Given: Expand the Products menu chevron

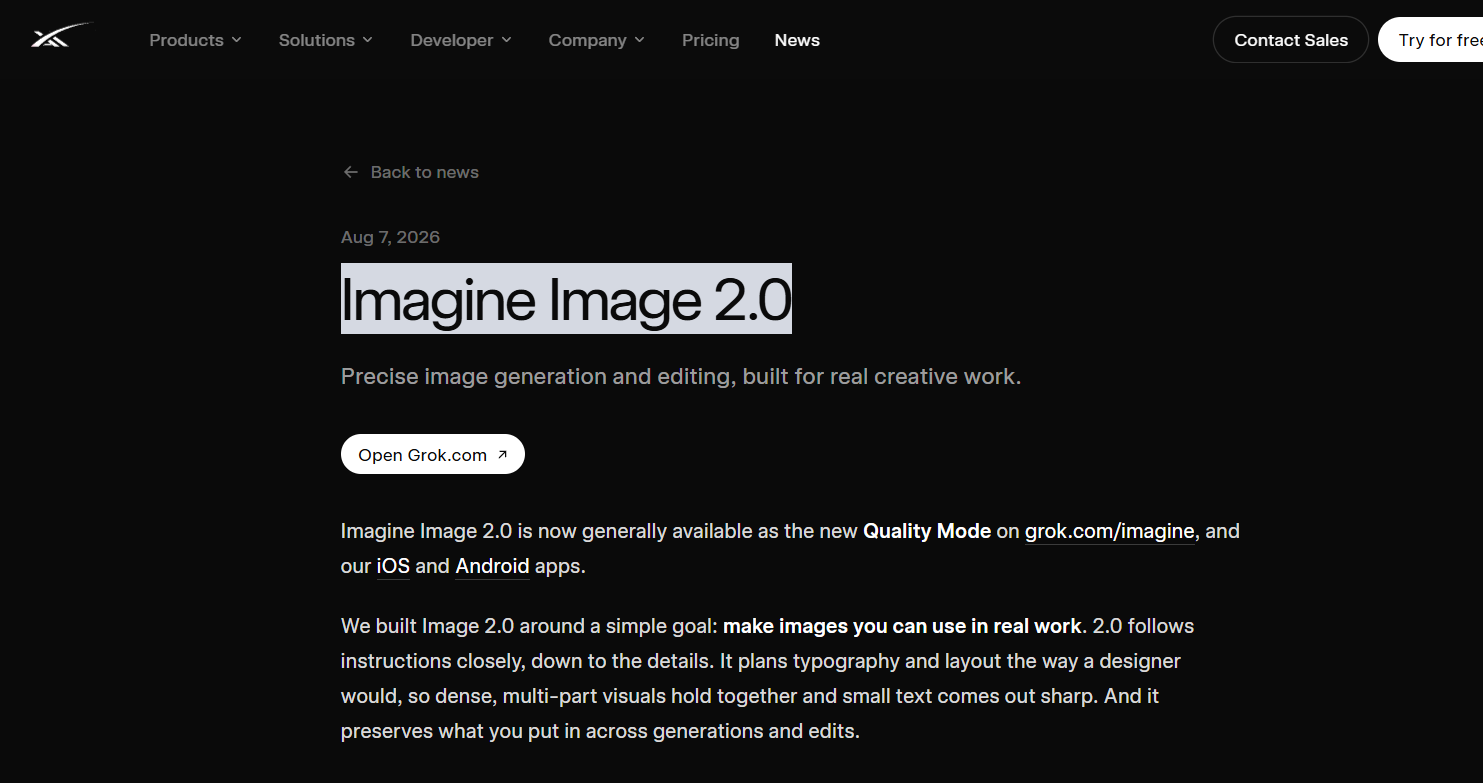Looking at the screenshot, I should (x=237, y=40).
